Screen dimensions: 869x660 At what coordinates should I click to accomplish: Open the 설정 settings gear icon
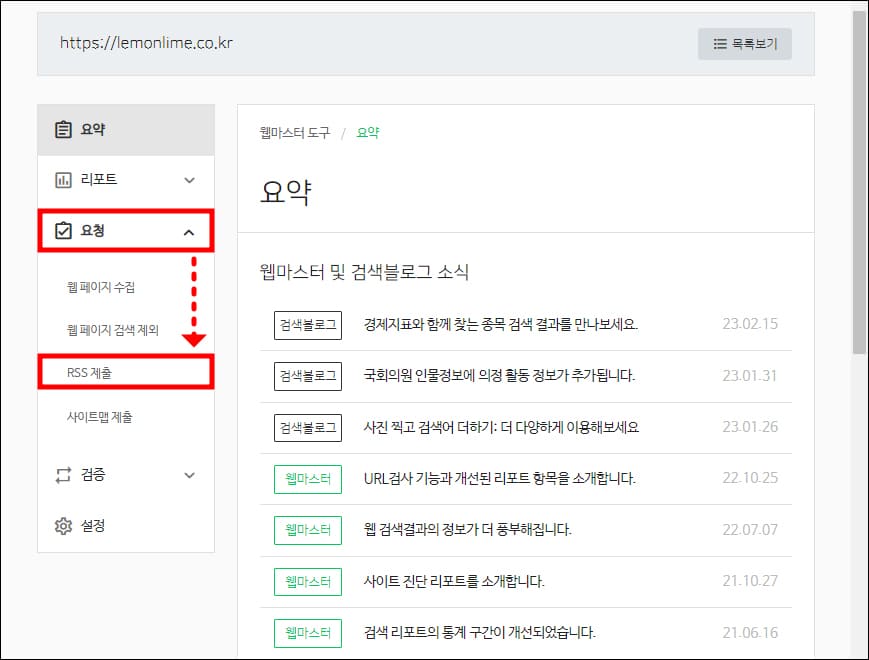point(62,527)
